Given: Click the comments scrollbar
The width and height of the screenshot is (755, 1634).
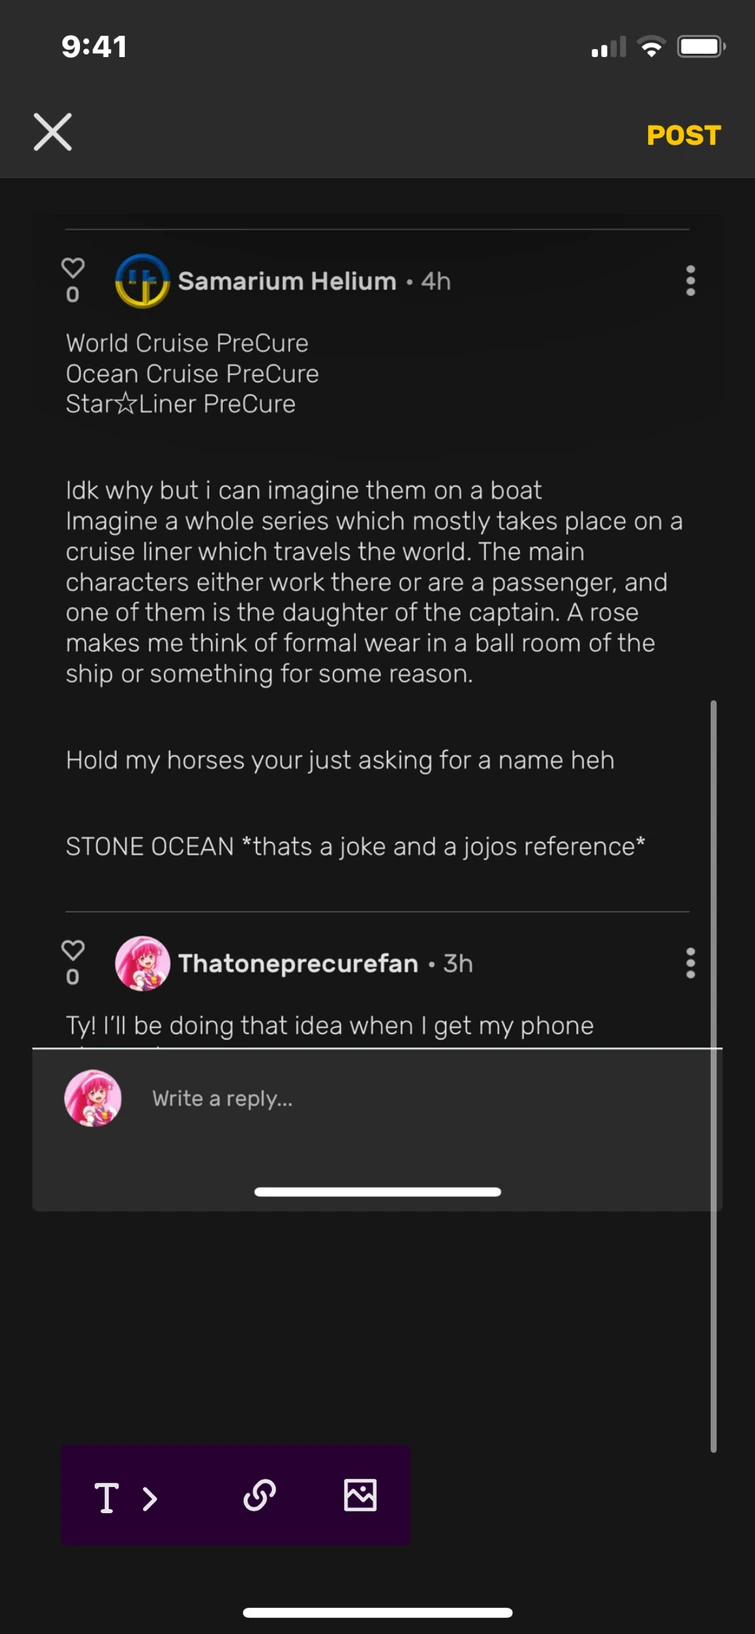Looking at the screenshot, I should coord(713,1075).
